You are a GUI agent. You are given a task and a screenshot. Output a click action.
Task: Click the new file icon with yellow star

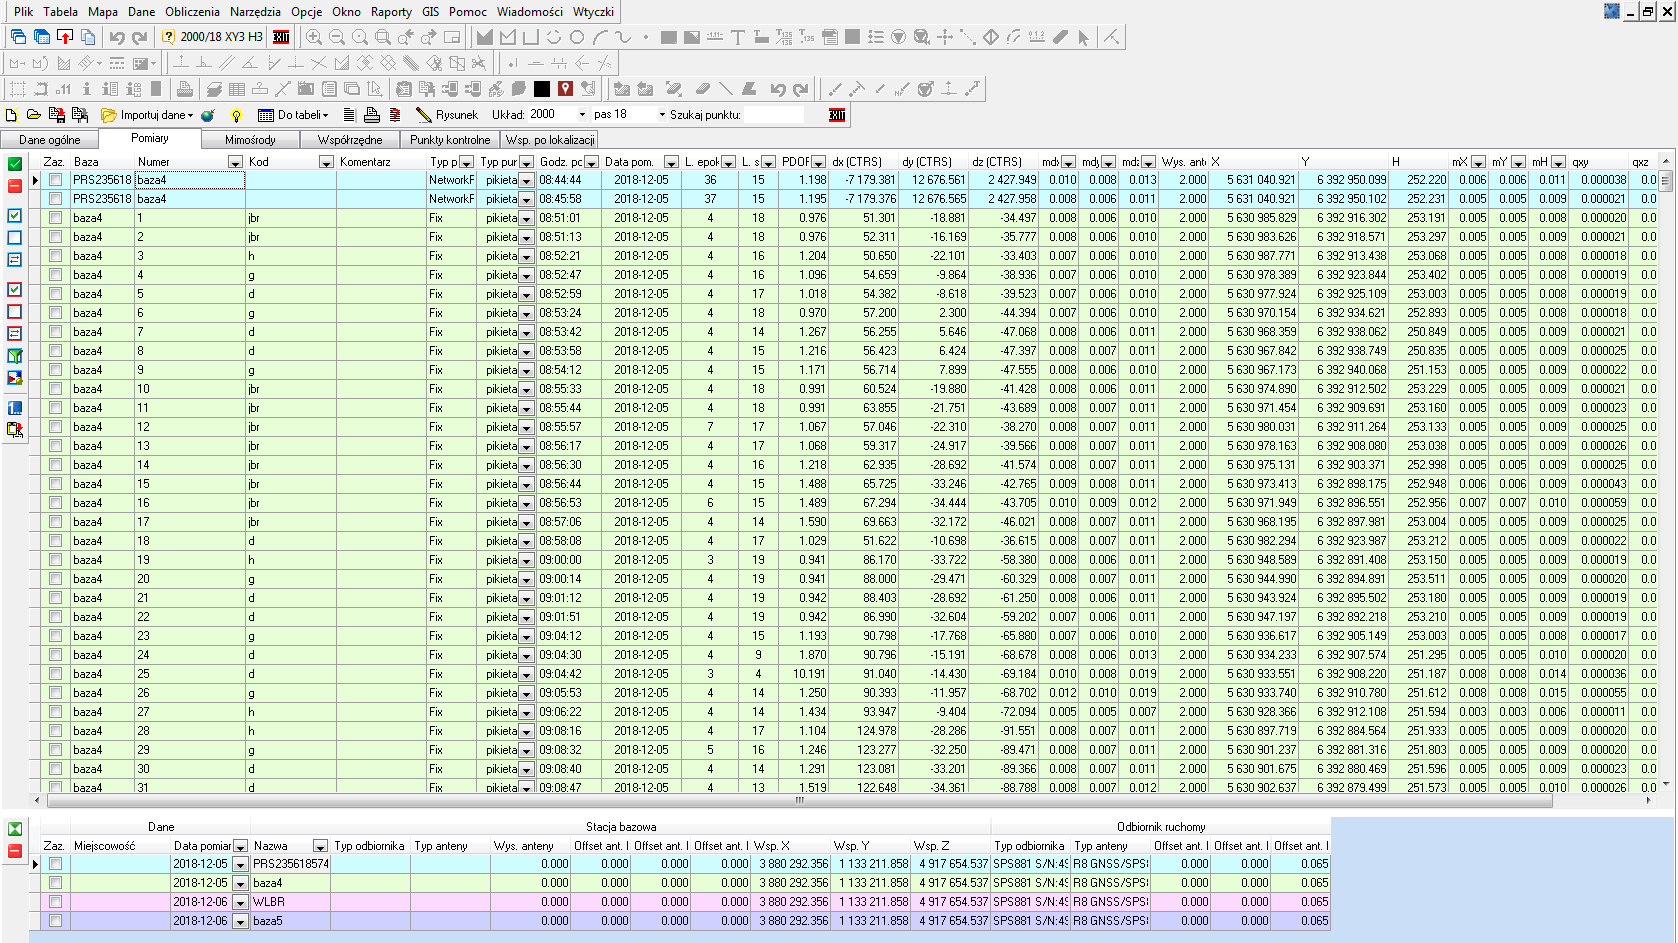click(x=12, y=115)
